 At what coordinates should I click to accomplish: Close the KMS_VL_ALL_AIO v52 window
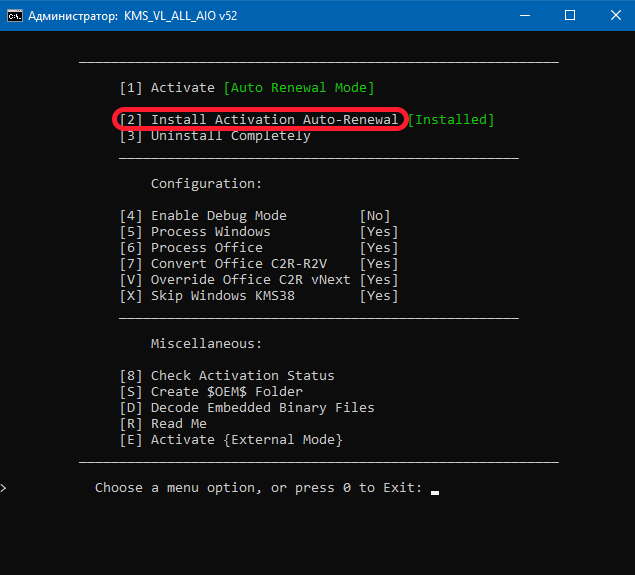click(x=616, y=15)
